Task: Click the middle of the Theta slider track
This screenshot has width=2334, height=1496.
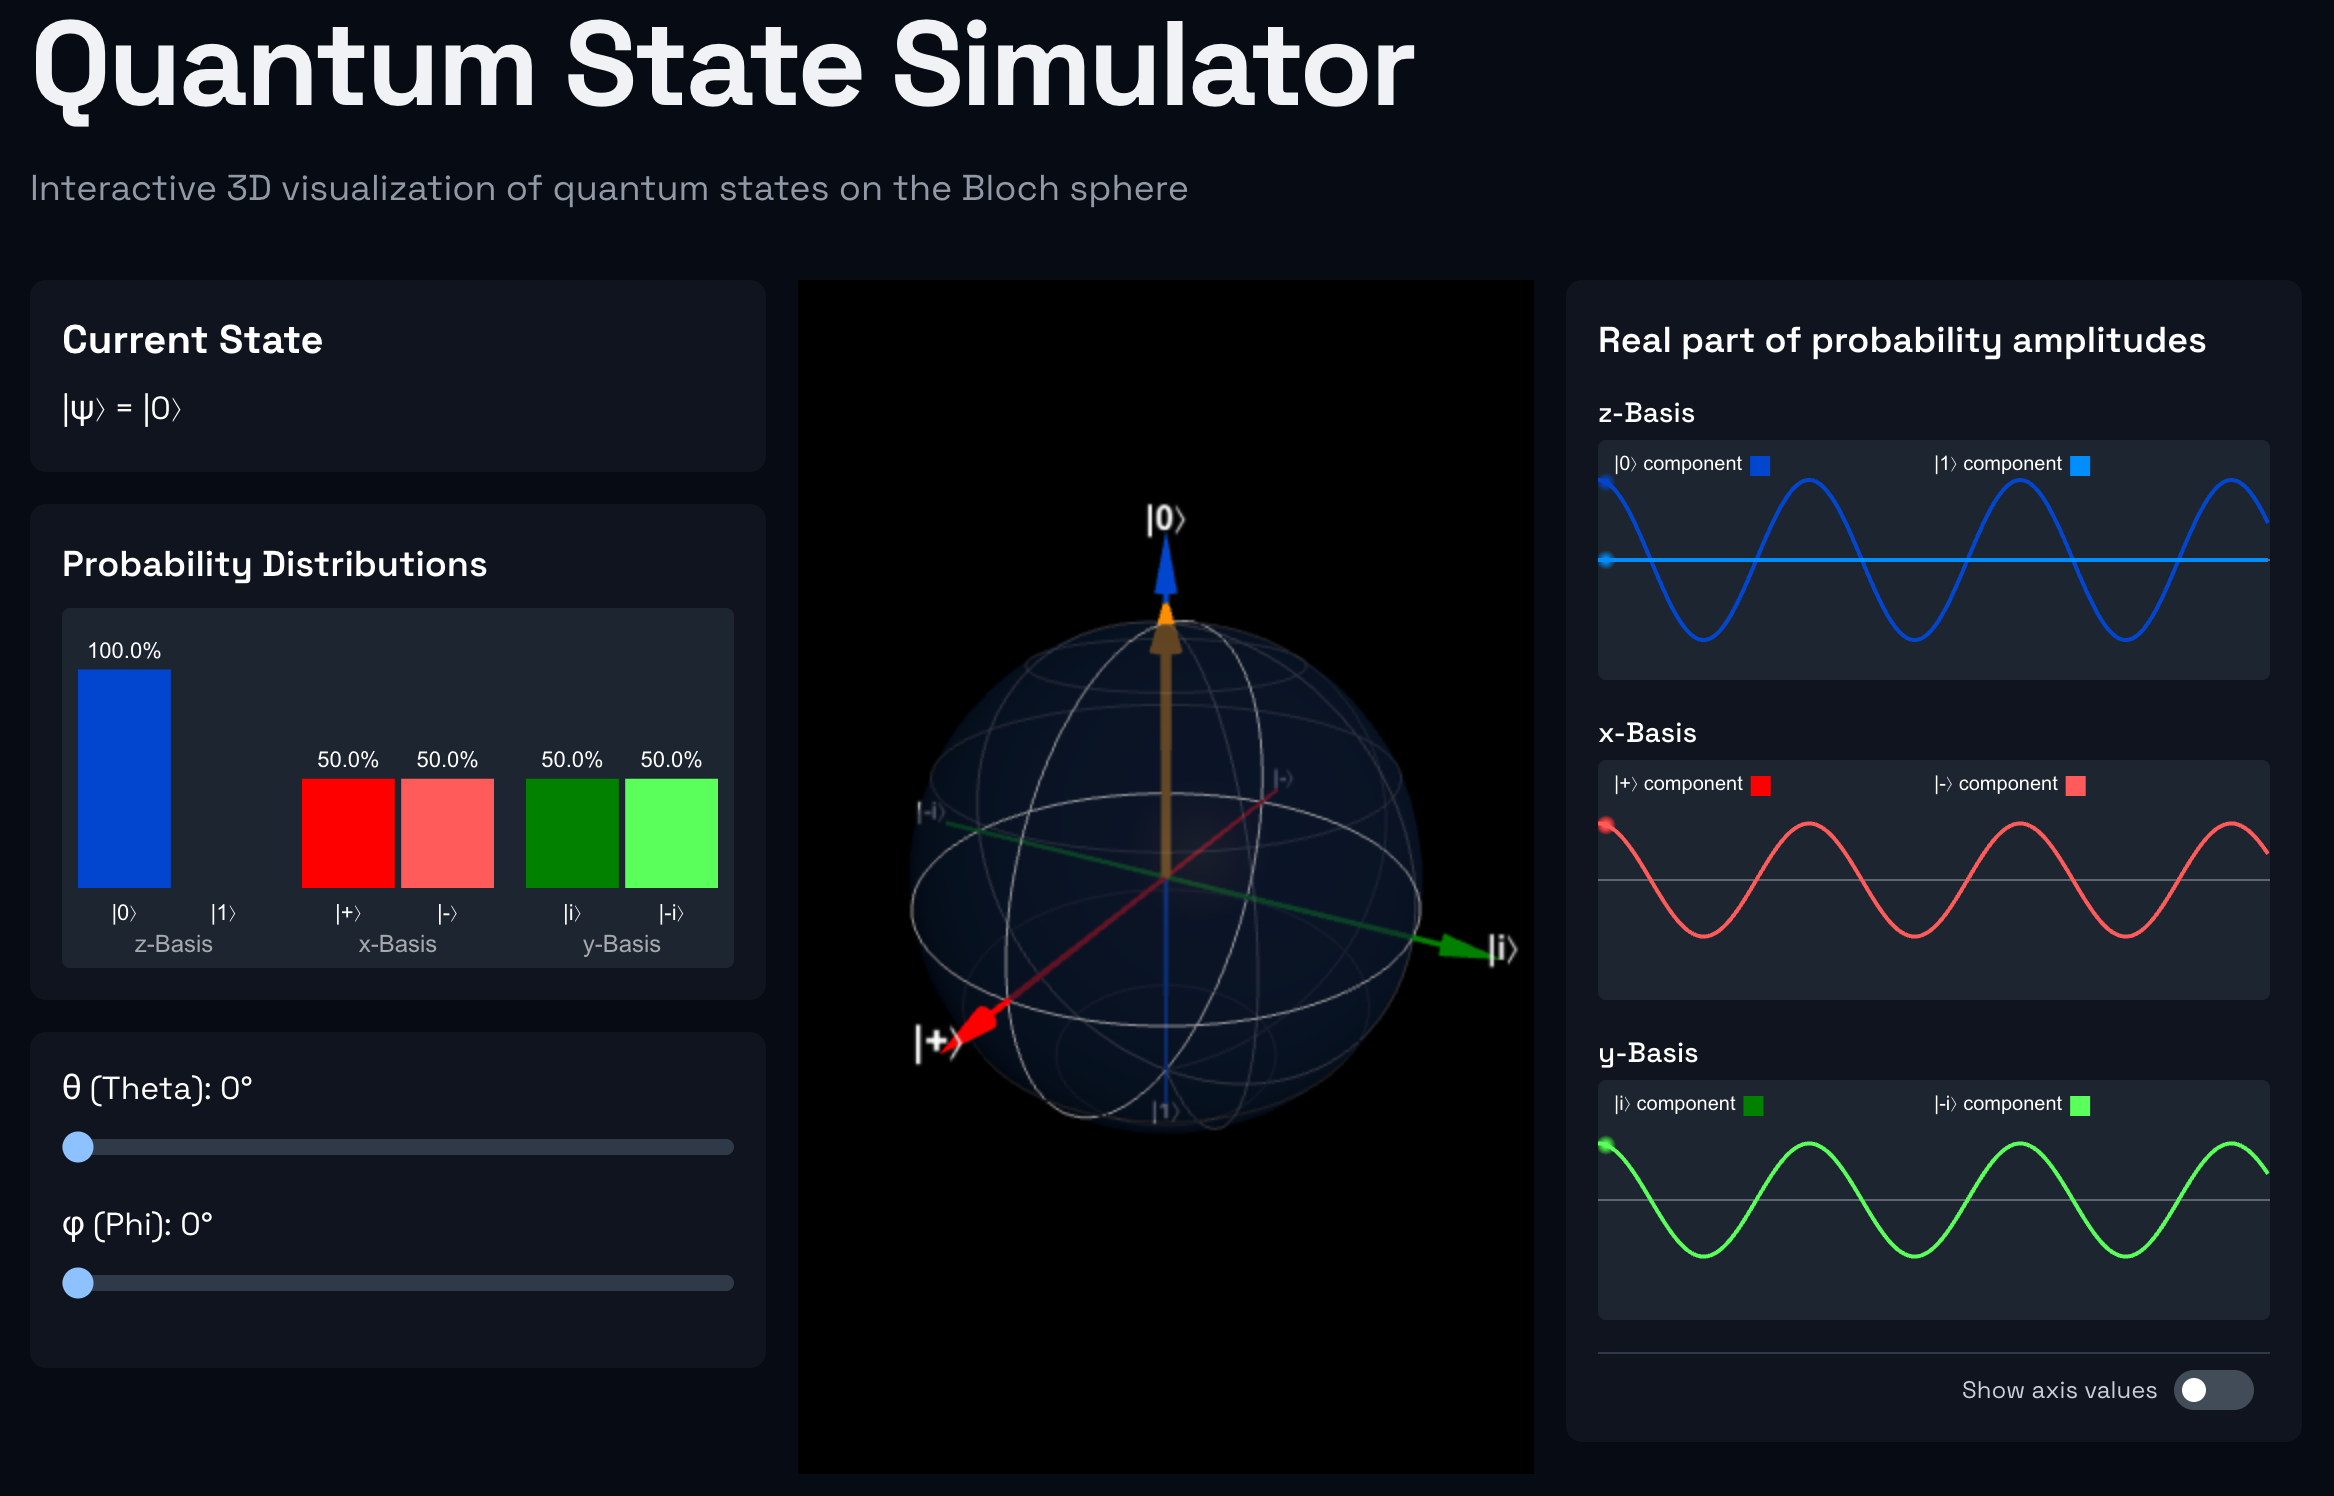Action: [398, 1147]
